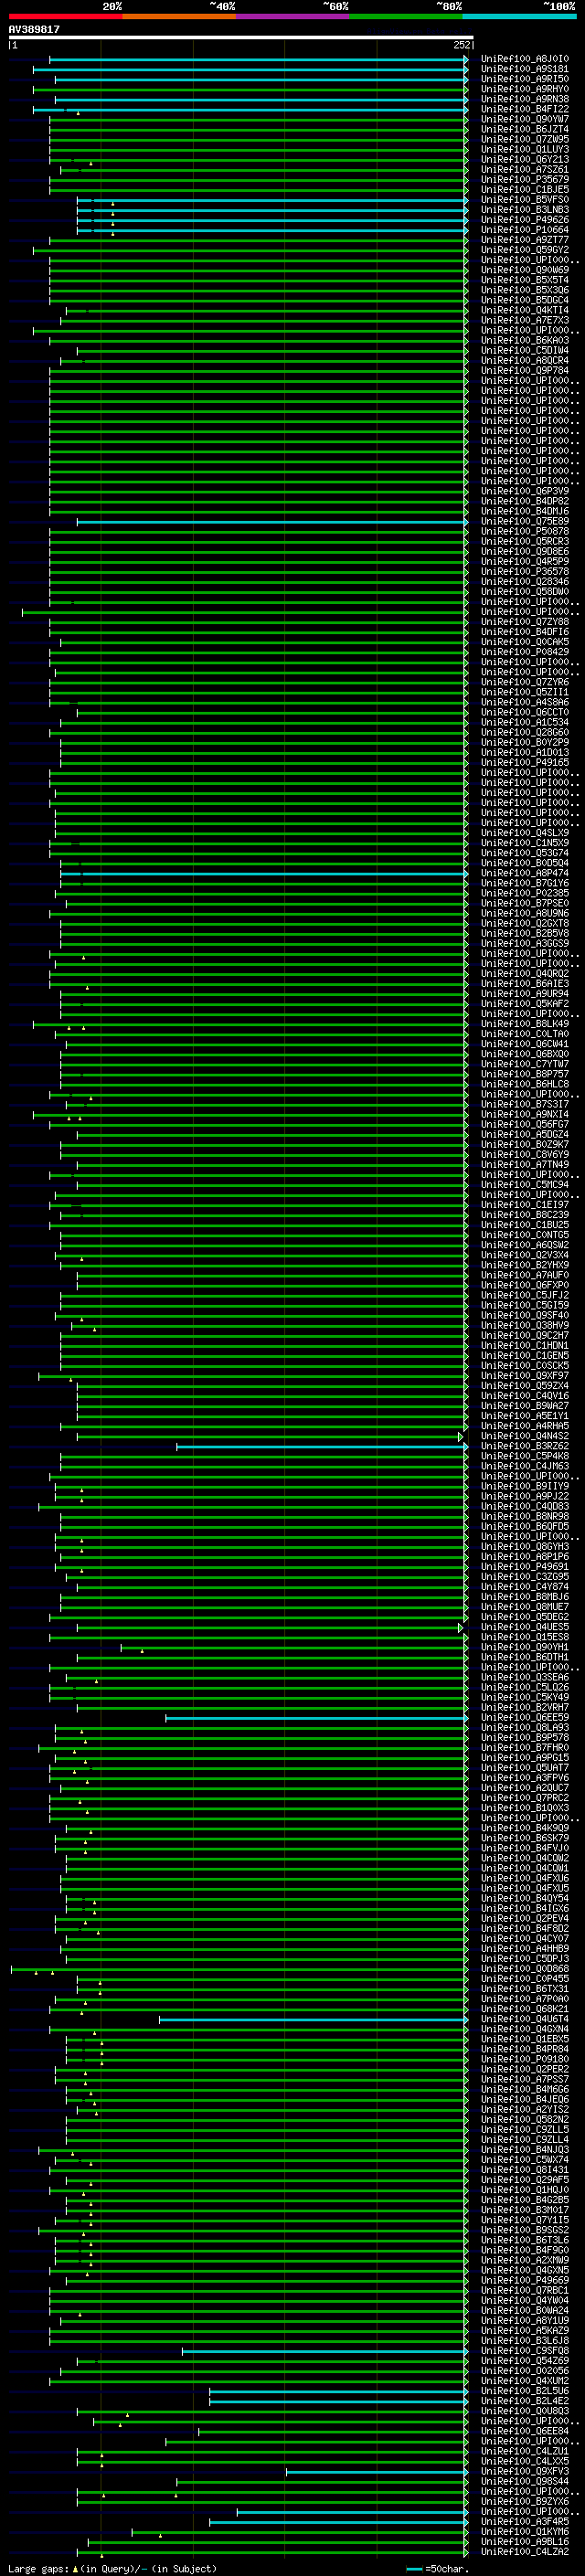This screenshot has width=585, height=2576.
Task: Open hit UniRef100_B4FI22
Action: coord(525,109)
